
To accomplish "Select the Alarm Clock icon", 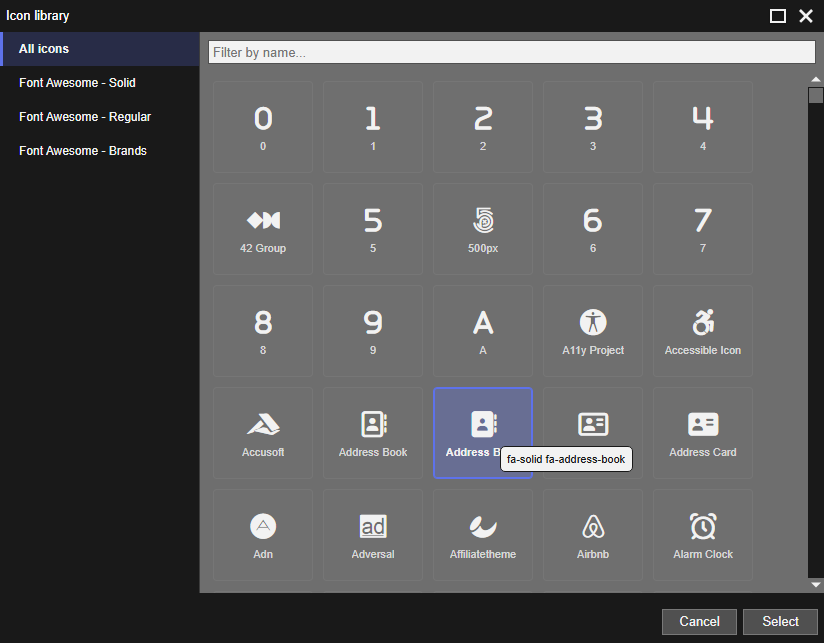I will 703,535.
